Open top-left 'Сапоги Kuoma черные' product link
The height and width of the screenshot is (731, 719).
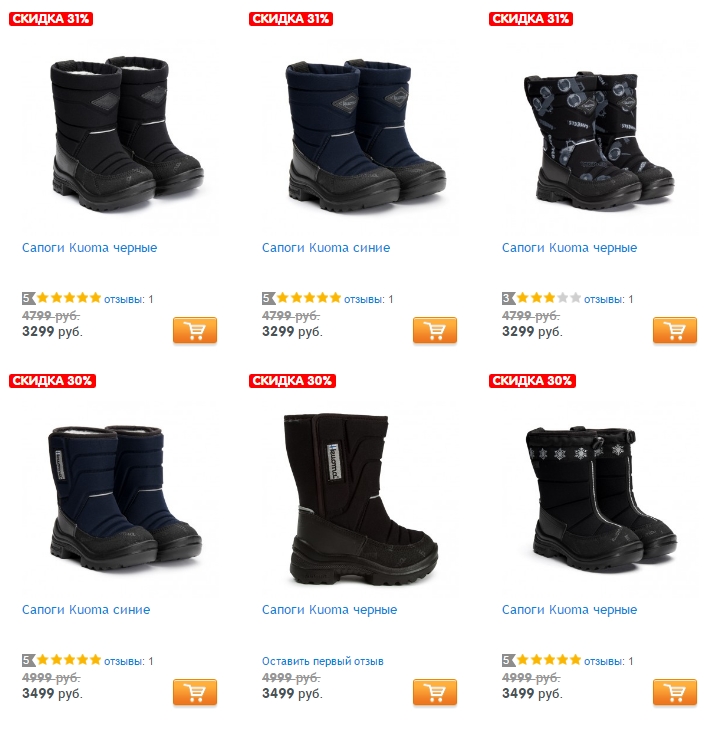click(90, 248)
